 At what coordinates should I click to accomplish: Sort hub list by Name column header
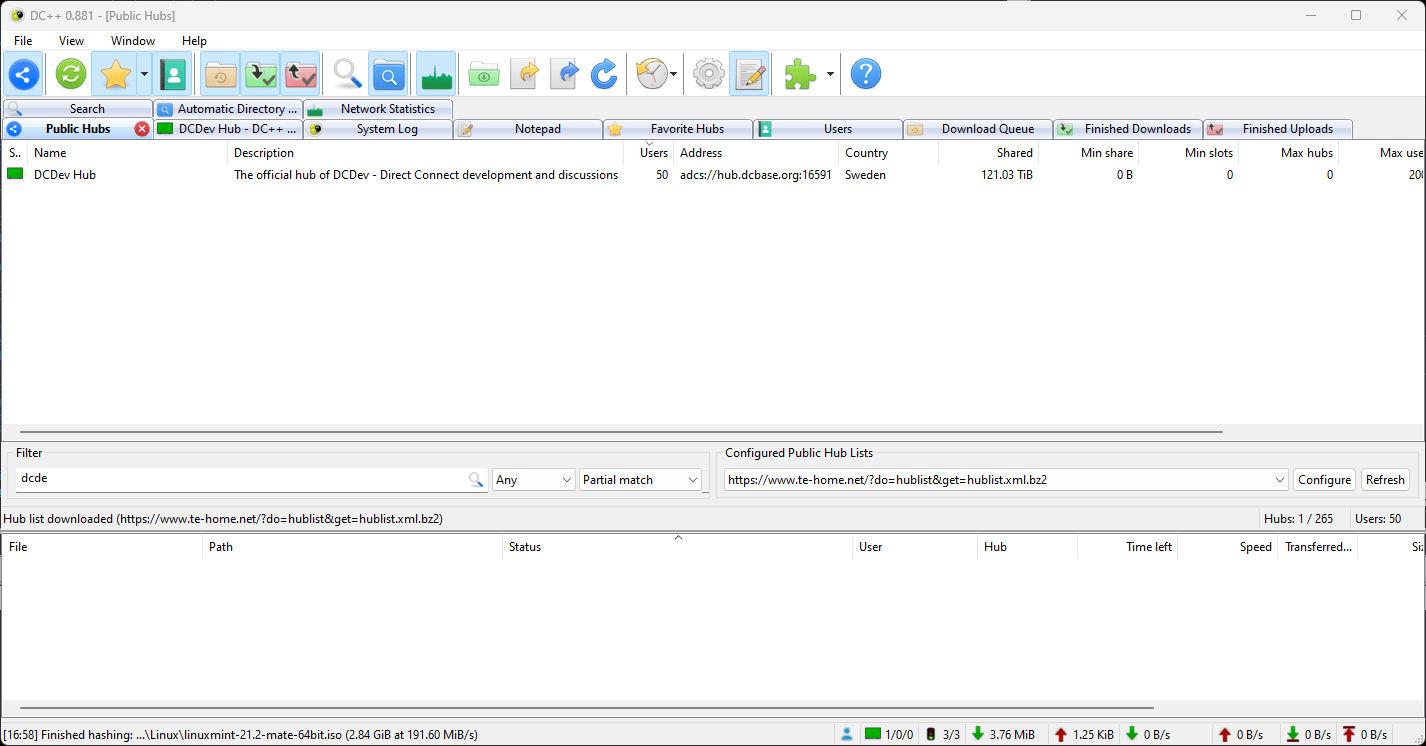coord(128,153)
